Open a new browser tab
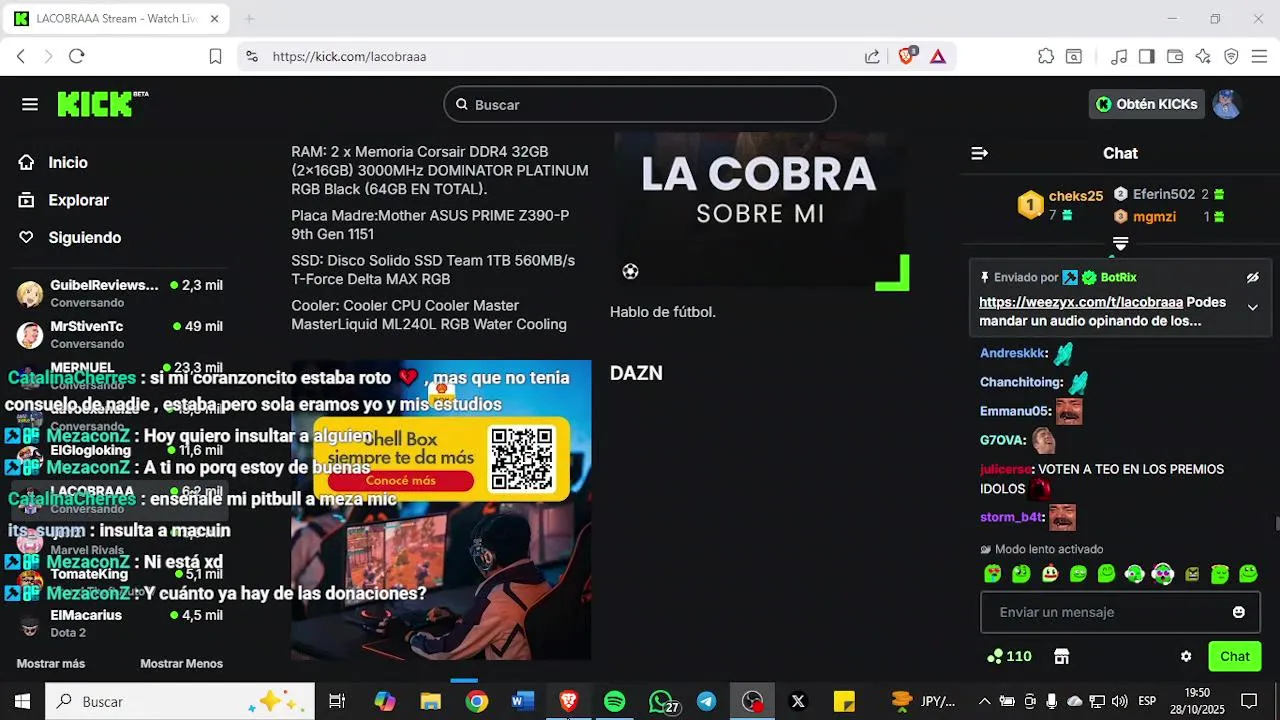 (250, 19)
